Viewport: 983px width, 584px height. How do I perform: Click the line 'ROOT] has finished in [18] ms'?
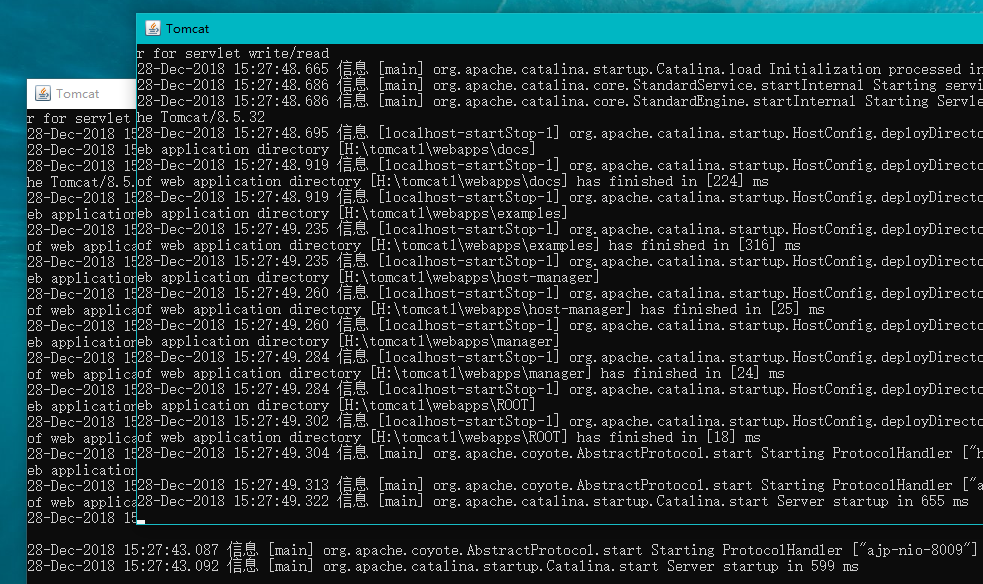449,437
